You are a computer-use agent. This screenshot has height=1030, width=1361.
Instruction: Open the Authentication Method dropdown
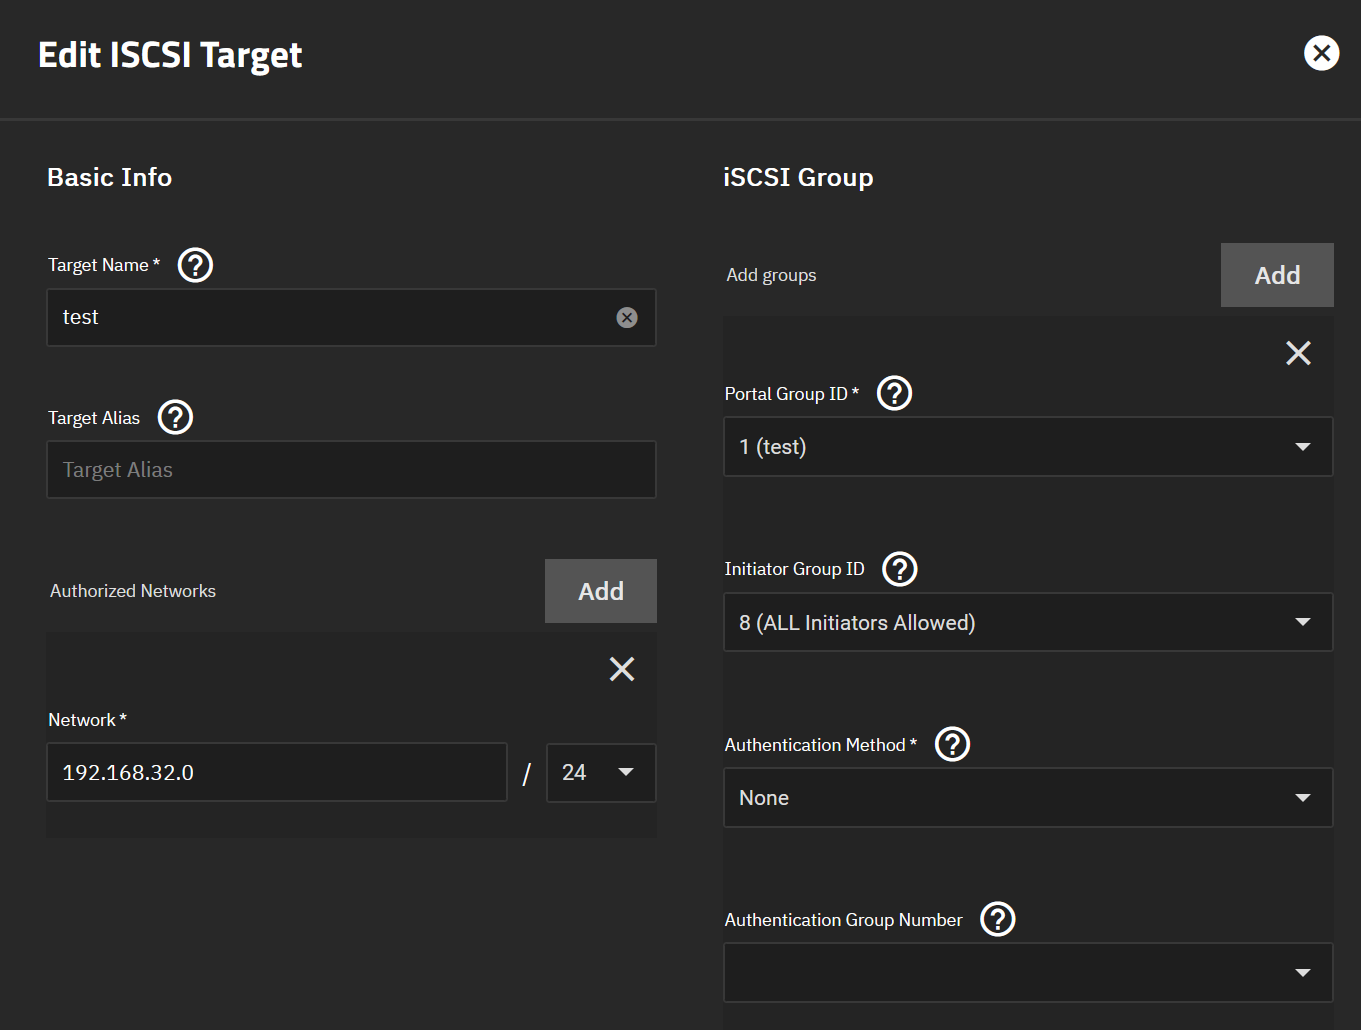coord(1028,798)
